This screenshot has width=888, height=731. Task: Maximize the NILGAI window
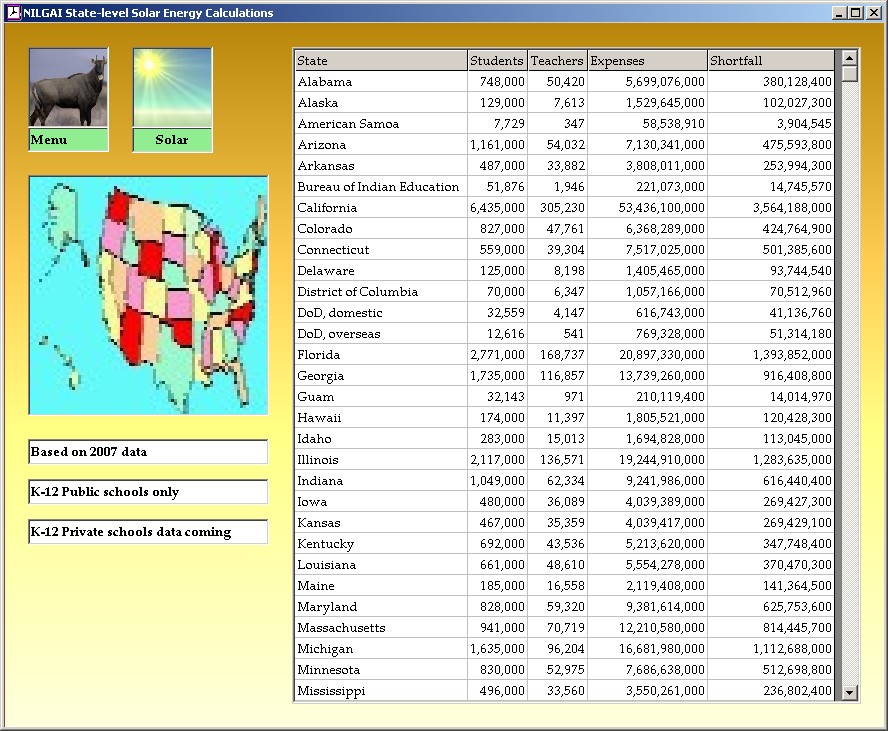click(x=855, y=13)
